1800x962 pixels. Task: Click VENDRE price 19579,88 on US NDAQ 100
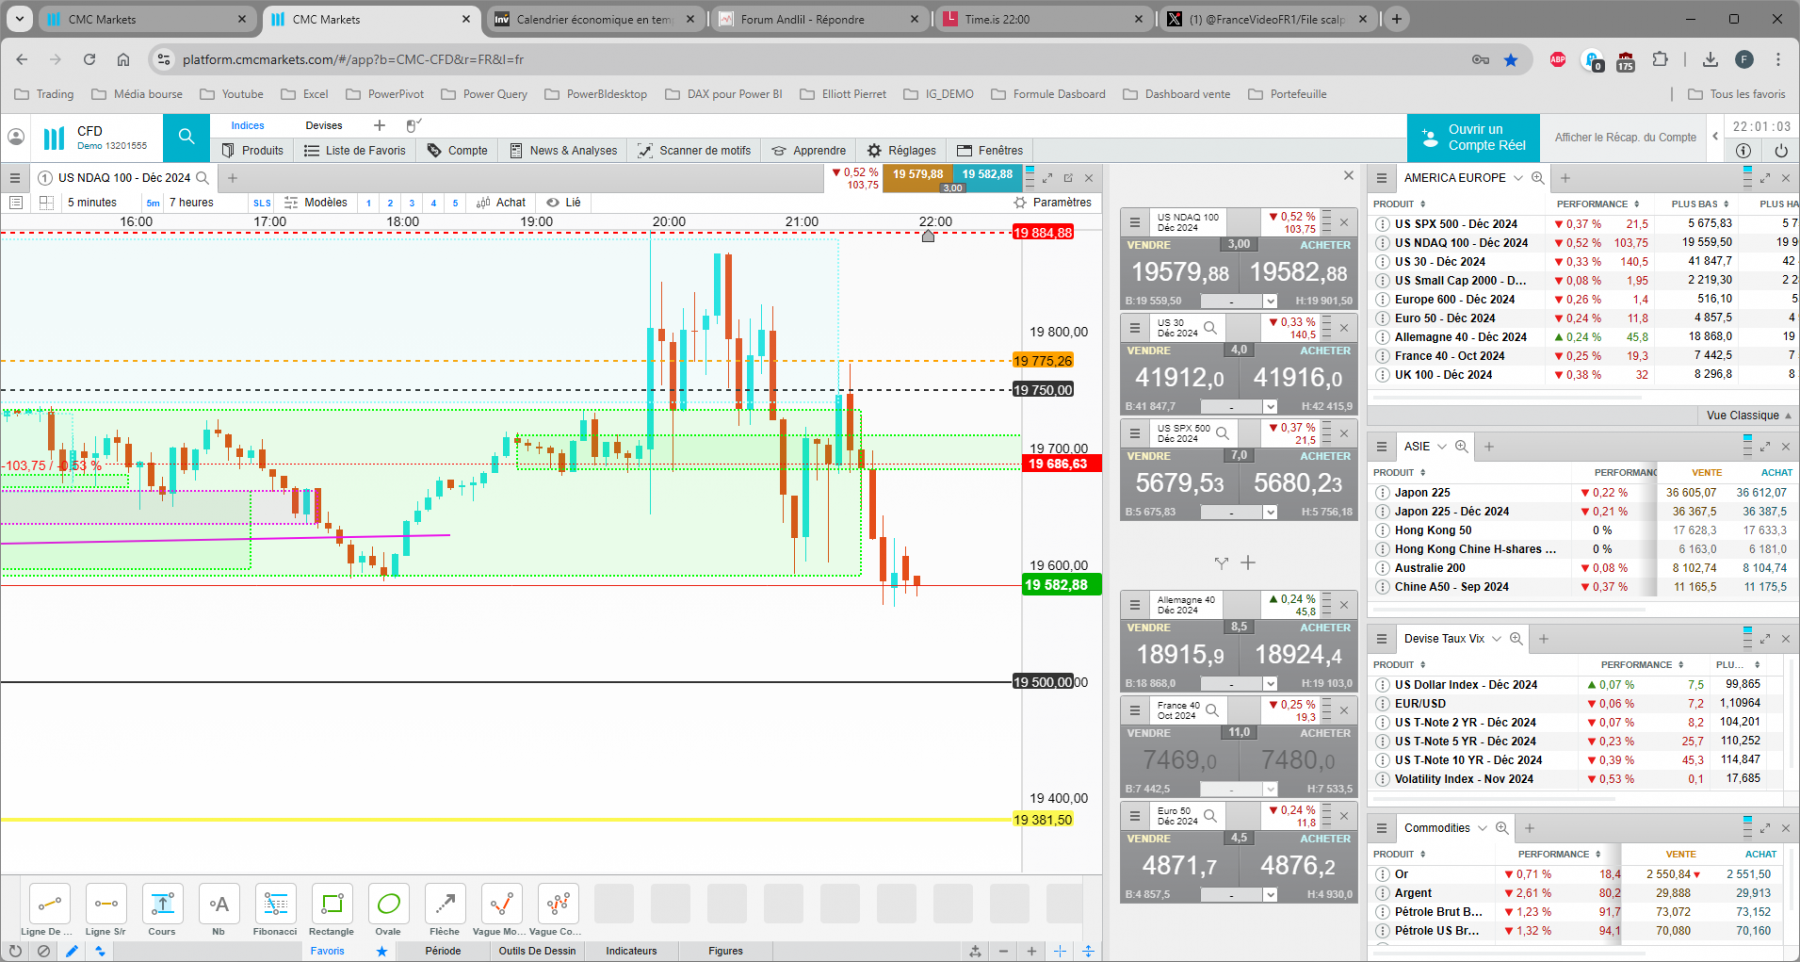tap(1180, 273)
